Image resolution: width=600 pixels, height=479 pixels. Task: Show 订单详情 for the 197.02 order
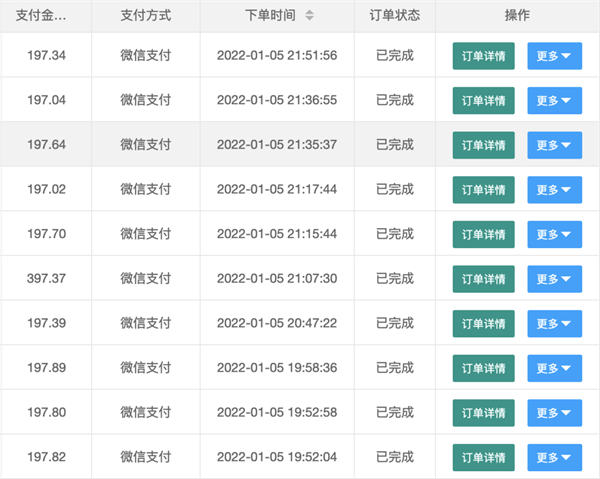[x=483, y=190]
